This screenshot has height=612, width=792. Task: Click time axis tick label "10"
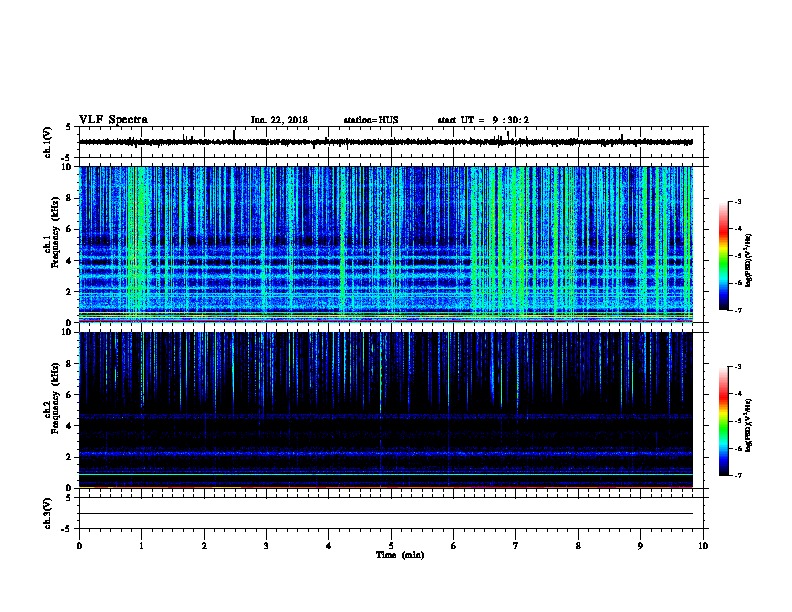tap(703, 545)
